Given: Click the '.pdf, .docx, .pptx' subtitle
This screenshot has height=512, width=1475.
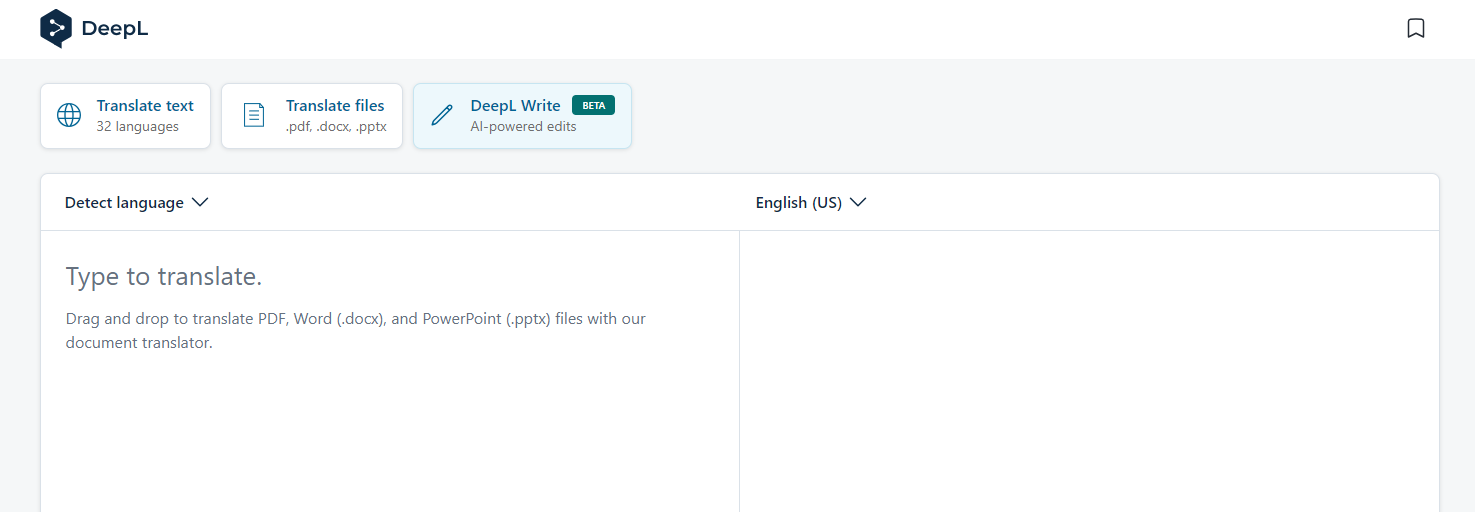Looking at the screenshot, I should coord(336,127).
